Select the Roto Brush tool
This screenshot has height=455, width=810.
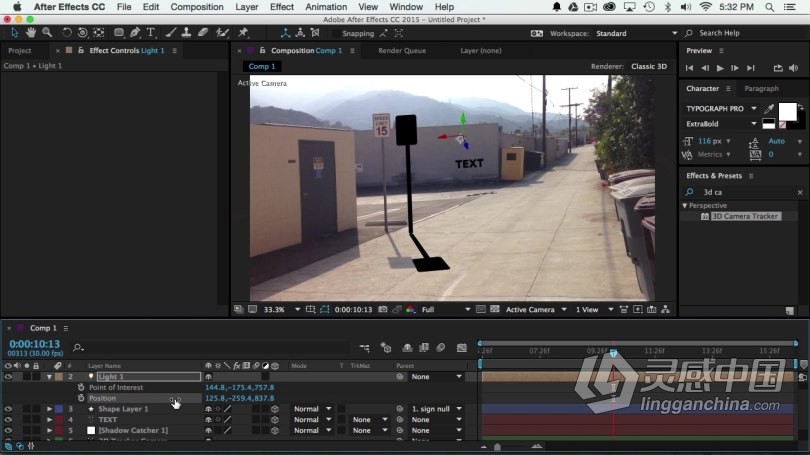pyautogui.click(x=223, y=33)
